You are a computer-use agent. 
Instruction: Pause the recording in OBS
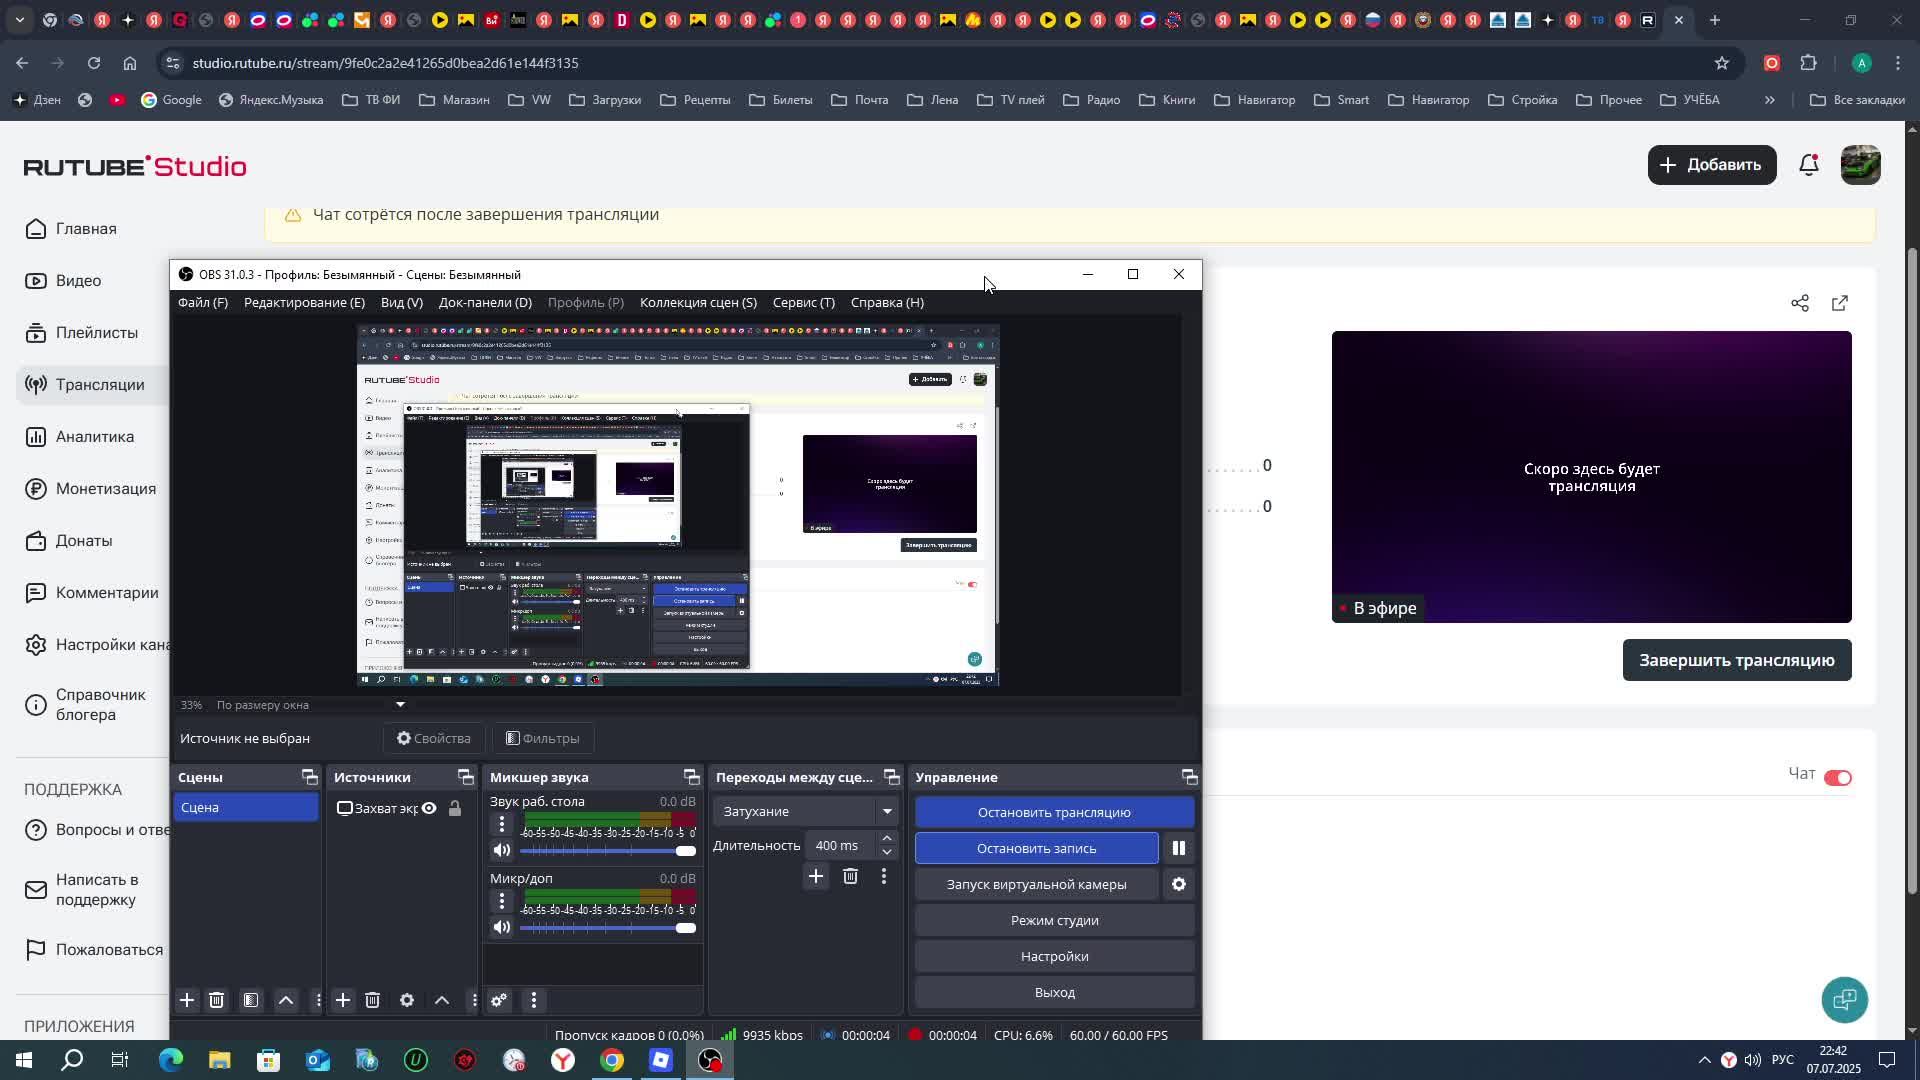pyautogui.click(x=1179, y=848)
